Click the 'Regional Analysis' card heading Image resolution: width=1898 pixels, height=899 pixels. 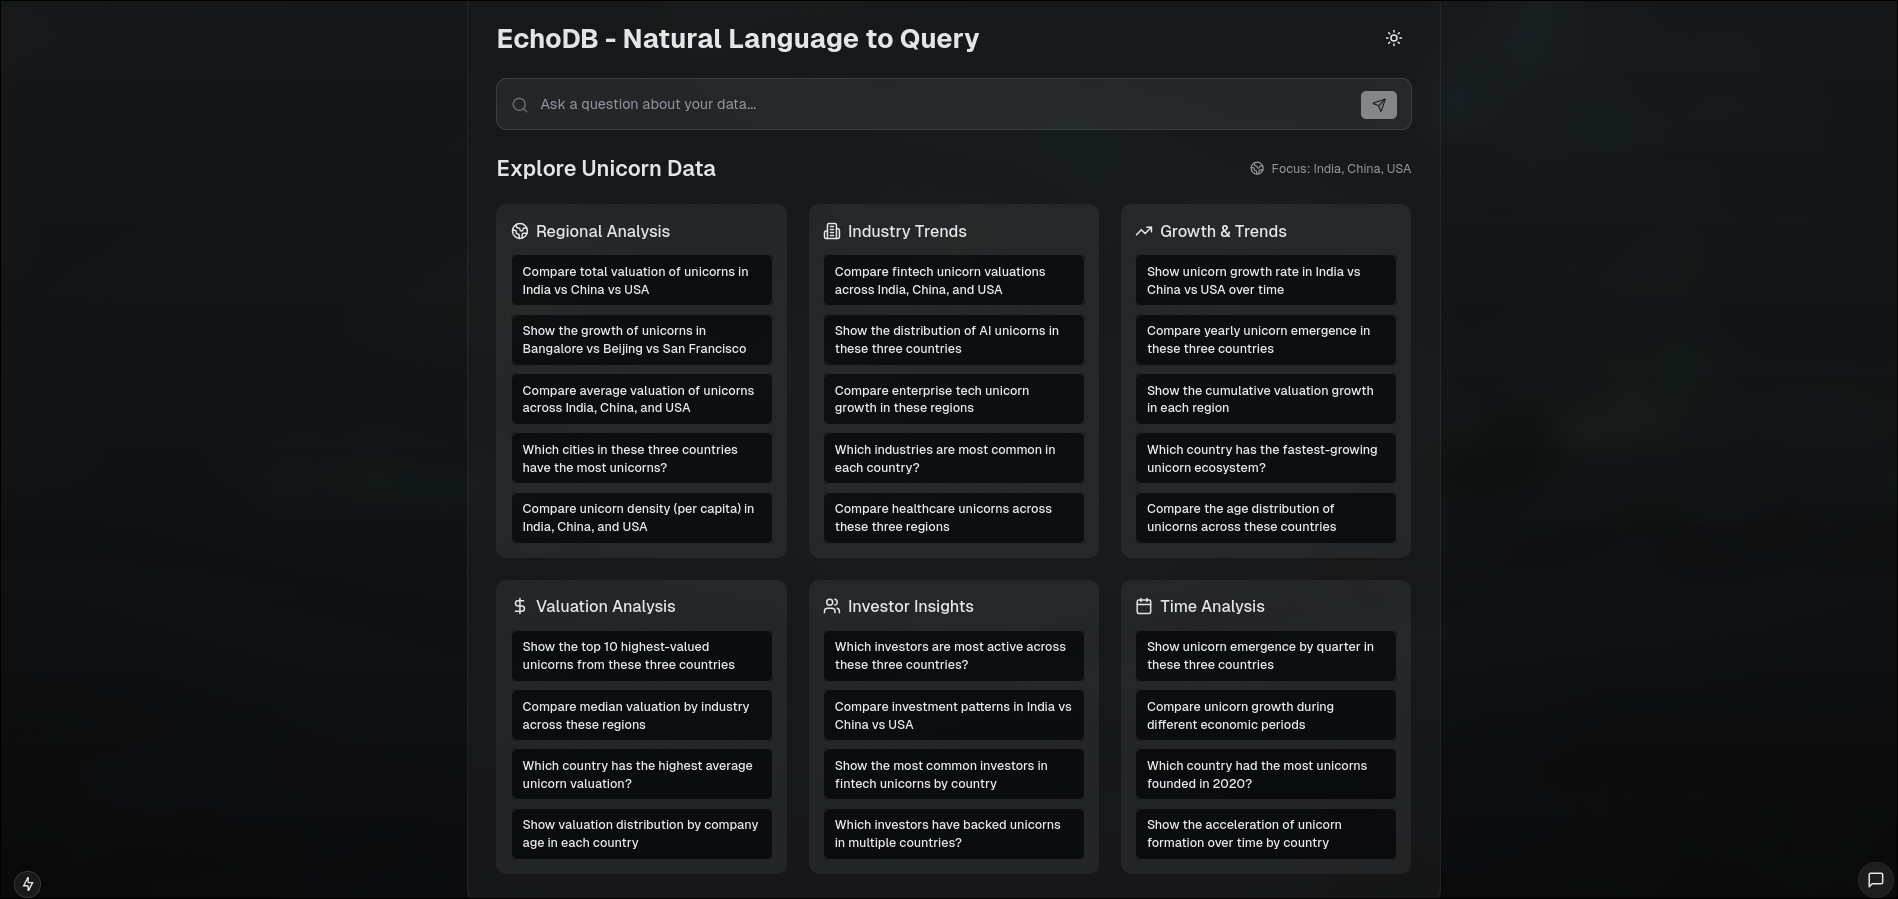tap(603, 231)
